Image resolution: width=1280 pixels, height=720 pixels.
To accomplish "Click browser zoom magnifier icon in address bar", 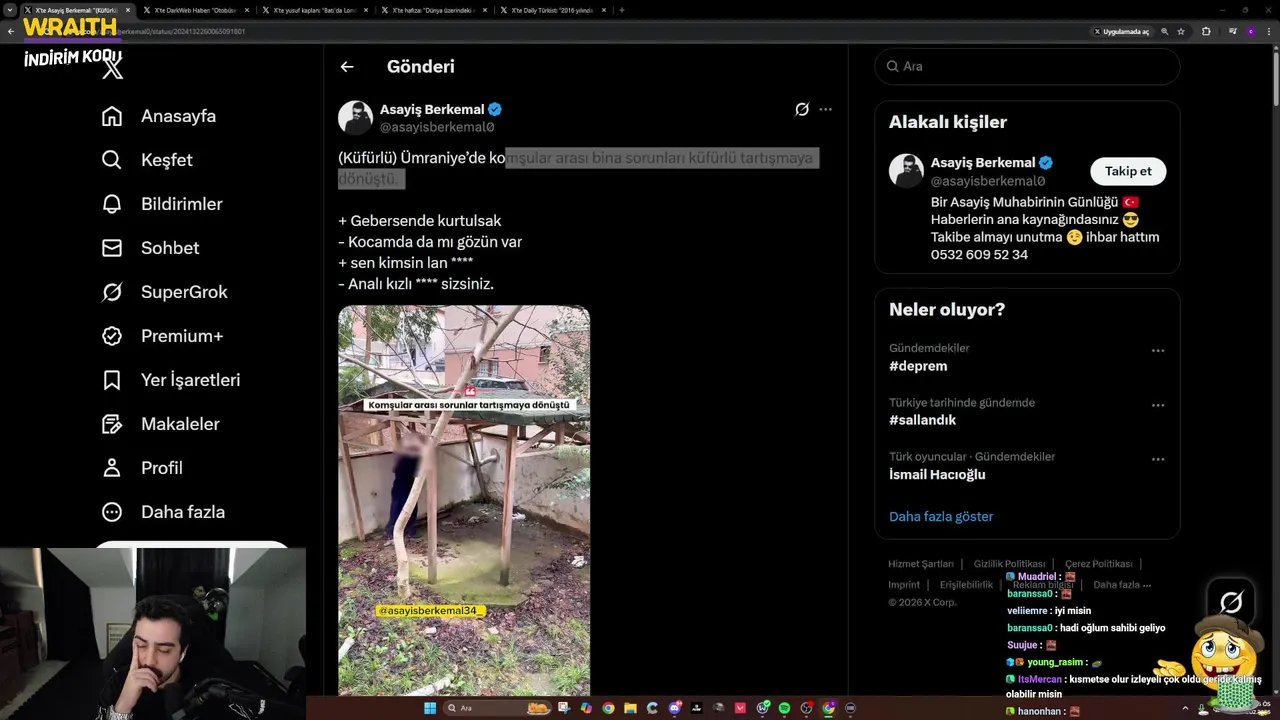I will (1164, 31).
